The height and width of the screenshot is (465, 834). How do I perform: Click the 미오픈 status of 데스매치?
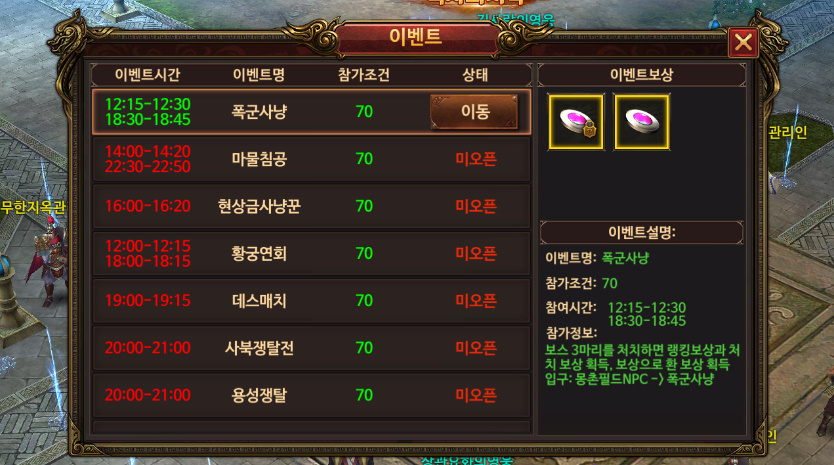[x=476, y=301]
